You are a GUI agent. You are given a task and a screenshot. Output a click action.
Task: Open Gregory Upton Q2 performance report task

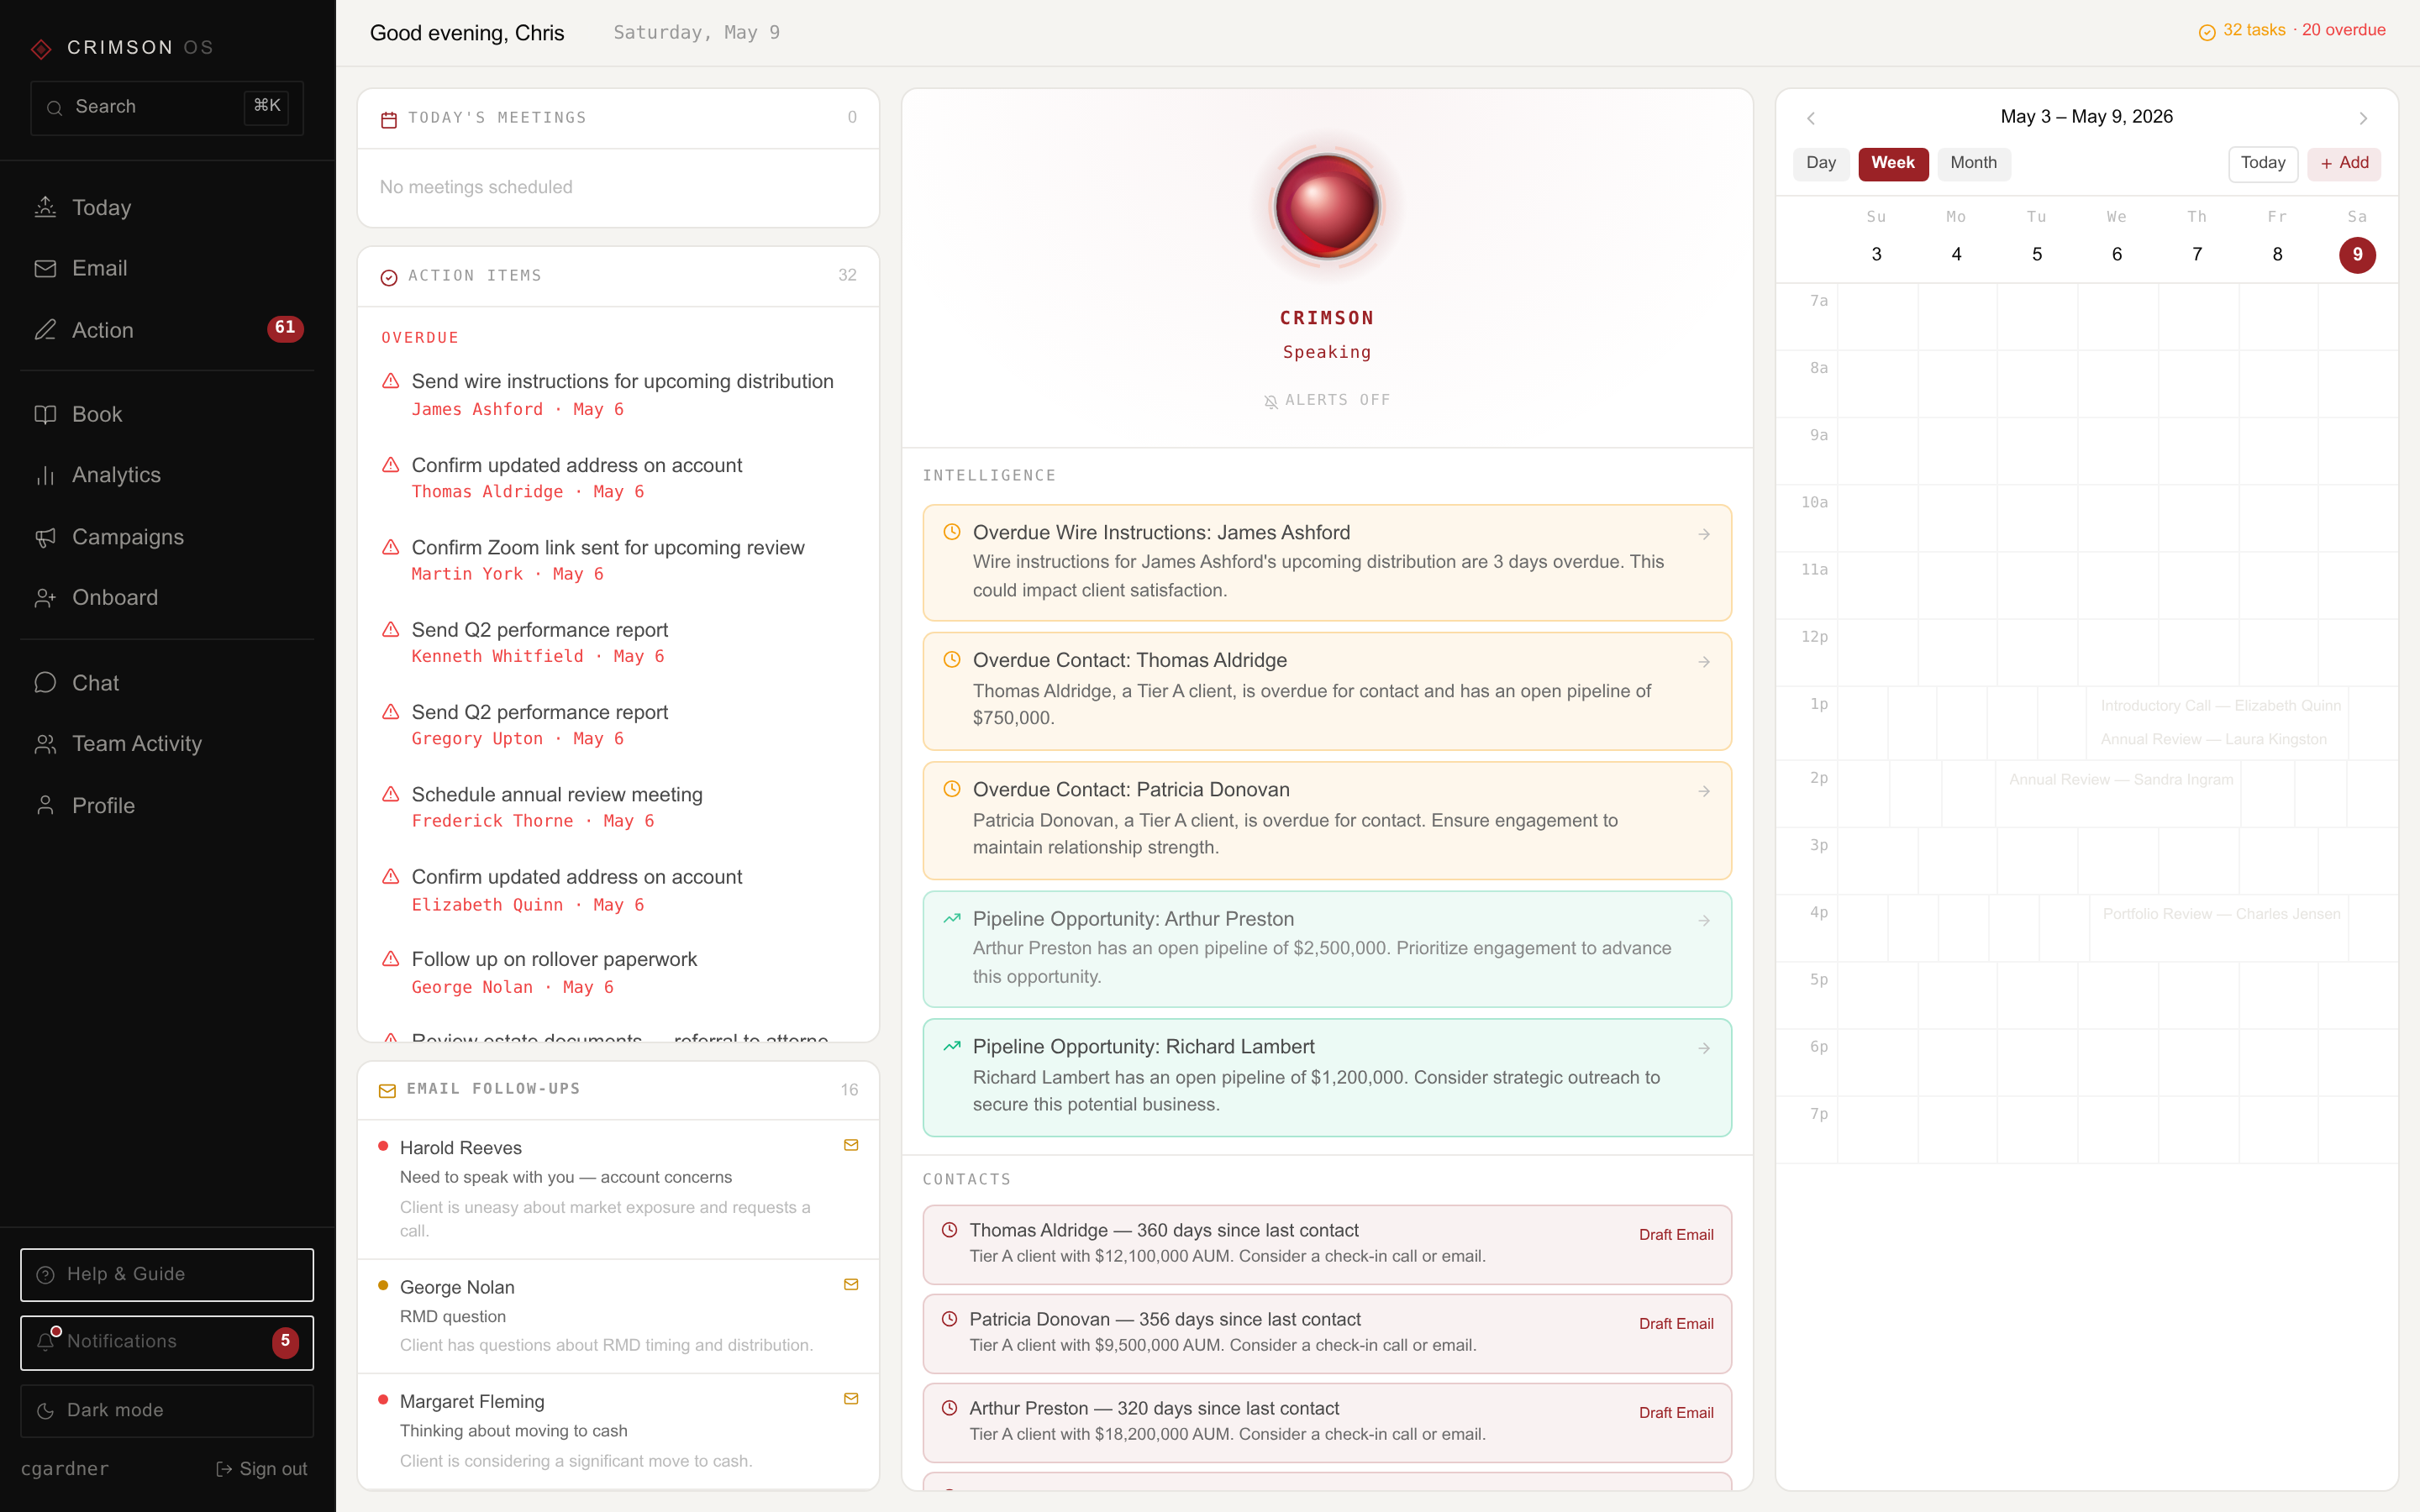tap(618, 724)
